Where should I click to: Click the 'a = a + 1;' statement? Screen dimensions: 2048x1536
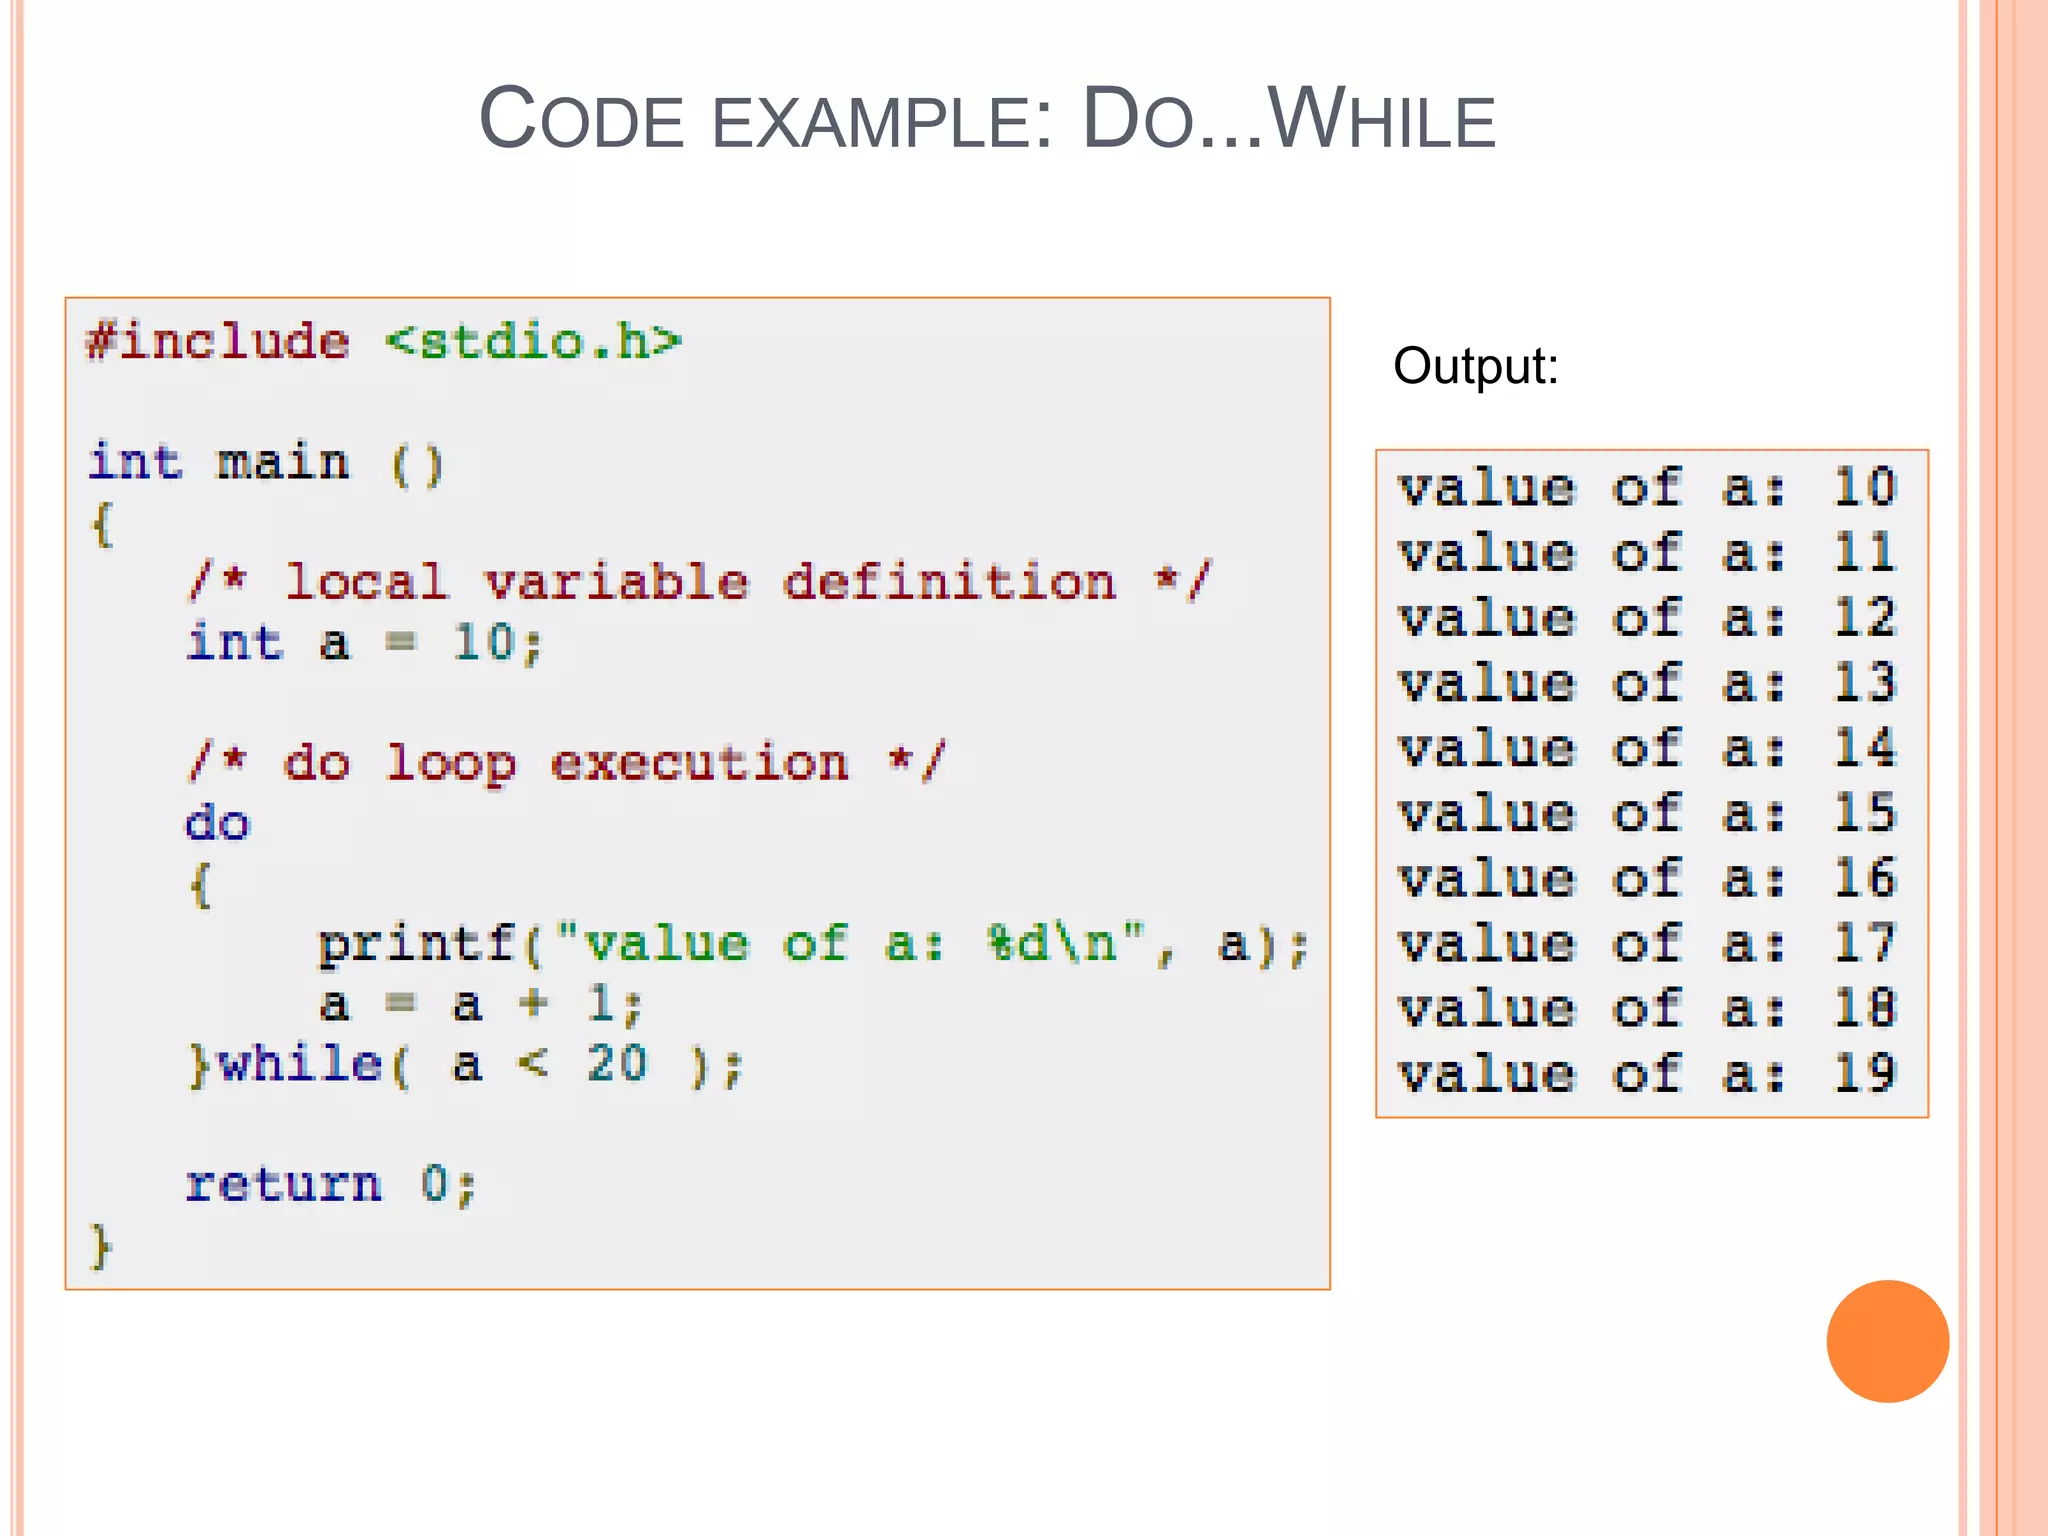tap(480, 1005)
